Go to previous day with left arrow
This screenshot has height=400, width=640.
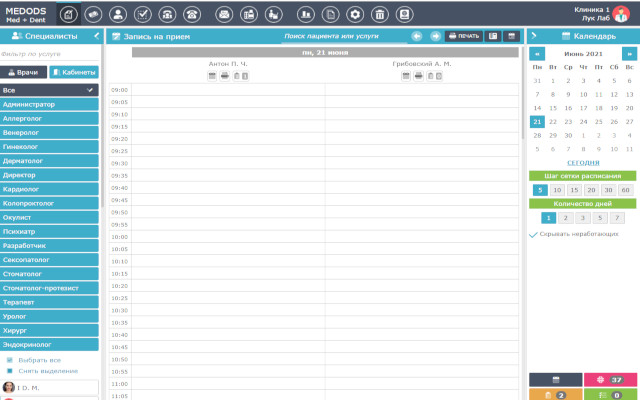(416, 36)
